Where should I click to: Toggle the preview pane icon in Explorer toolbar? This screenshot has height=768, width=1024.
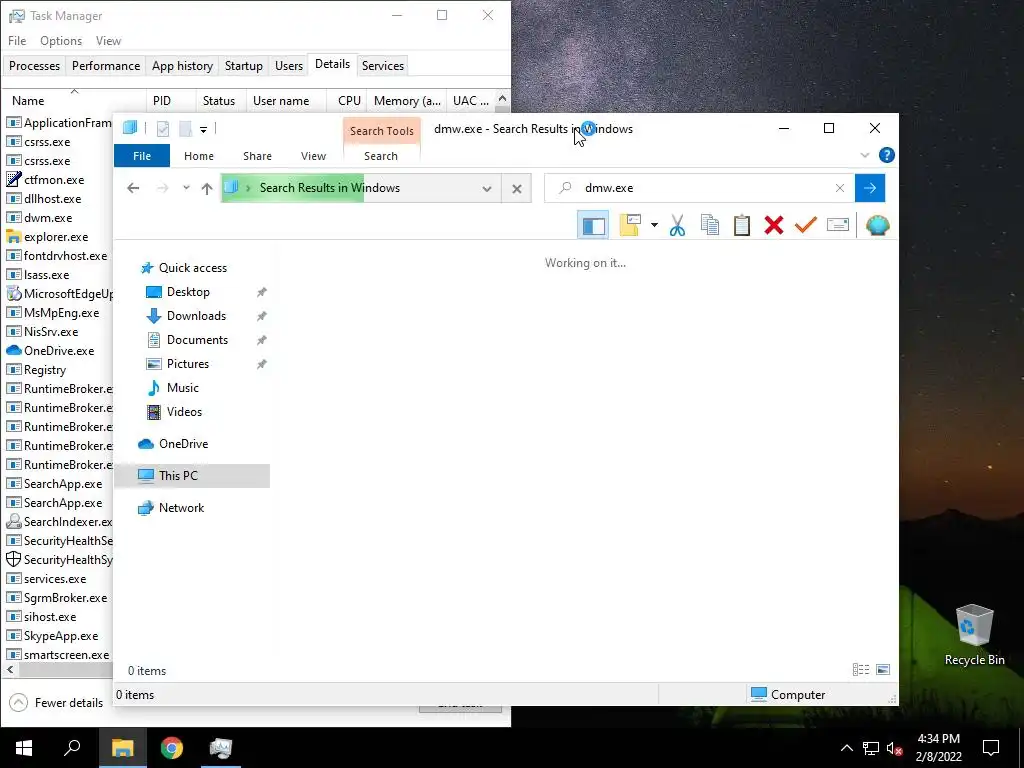pyautogui.click(x=593, y=226)
